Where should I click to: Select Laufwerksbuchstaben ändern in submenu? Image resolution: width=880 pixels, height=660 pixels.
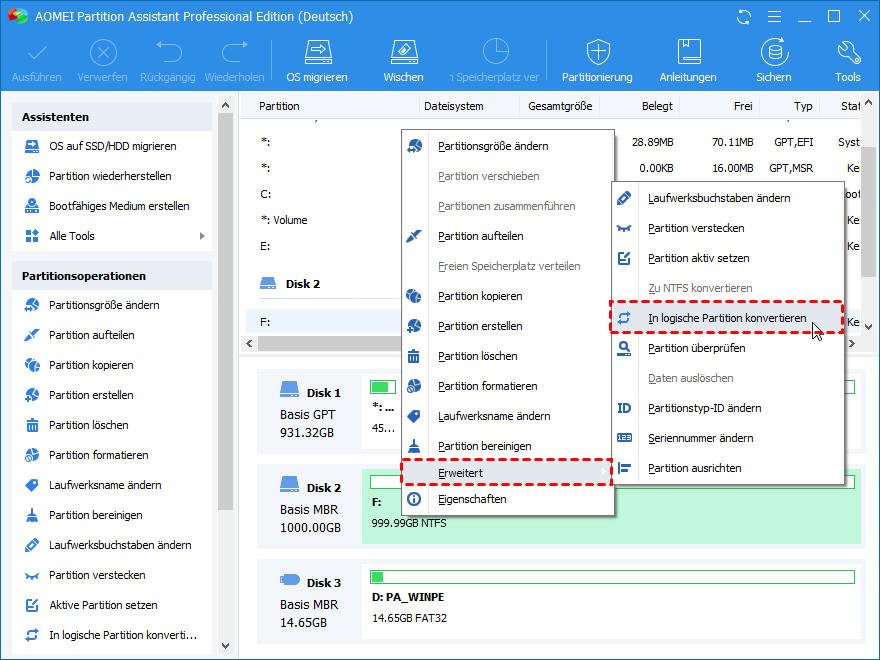click(728, 198)
